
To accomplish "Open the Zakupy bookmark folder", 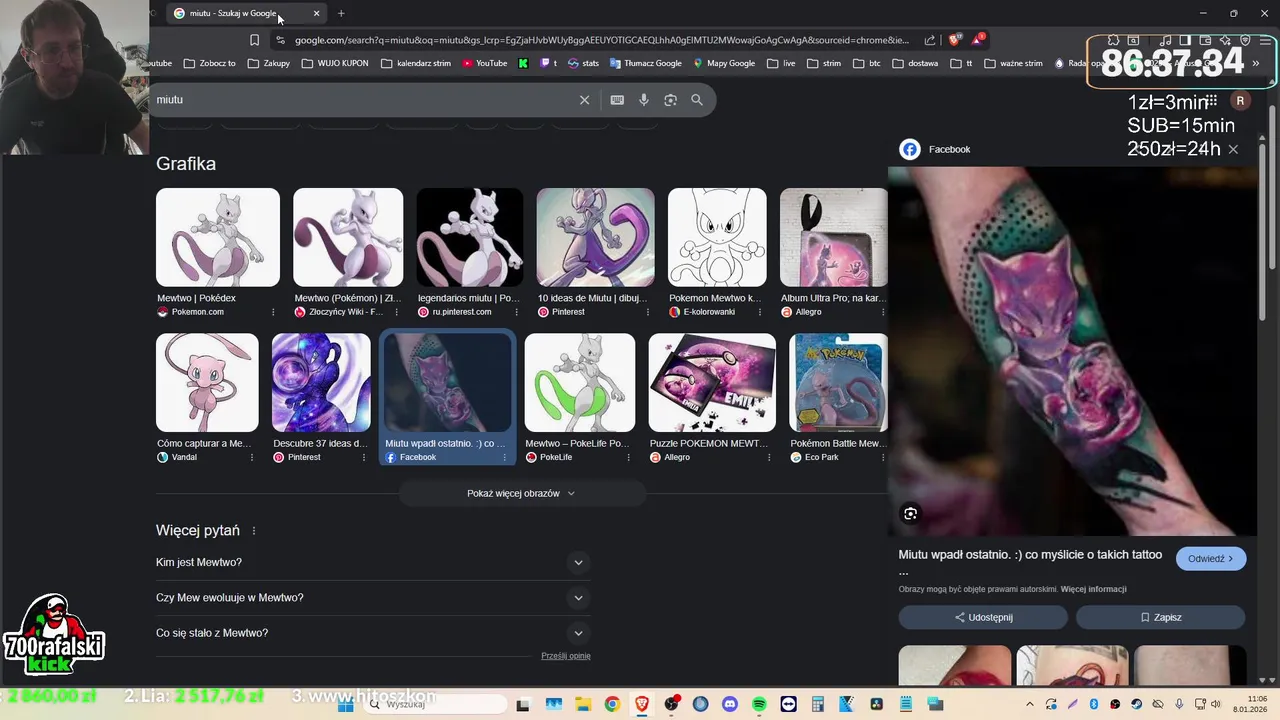I will [269, 63].
